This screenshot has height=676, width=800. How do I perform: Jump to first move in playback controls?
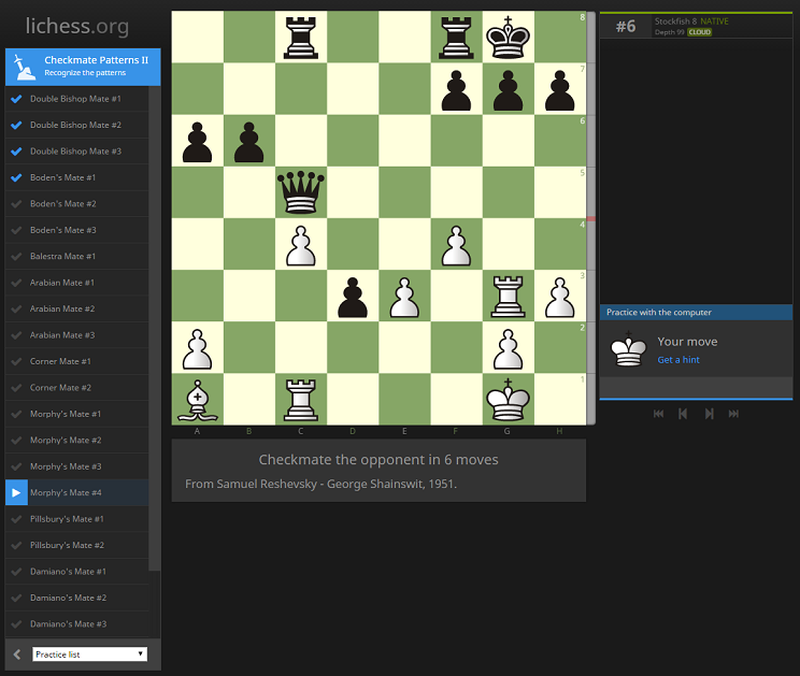659,413
